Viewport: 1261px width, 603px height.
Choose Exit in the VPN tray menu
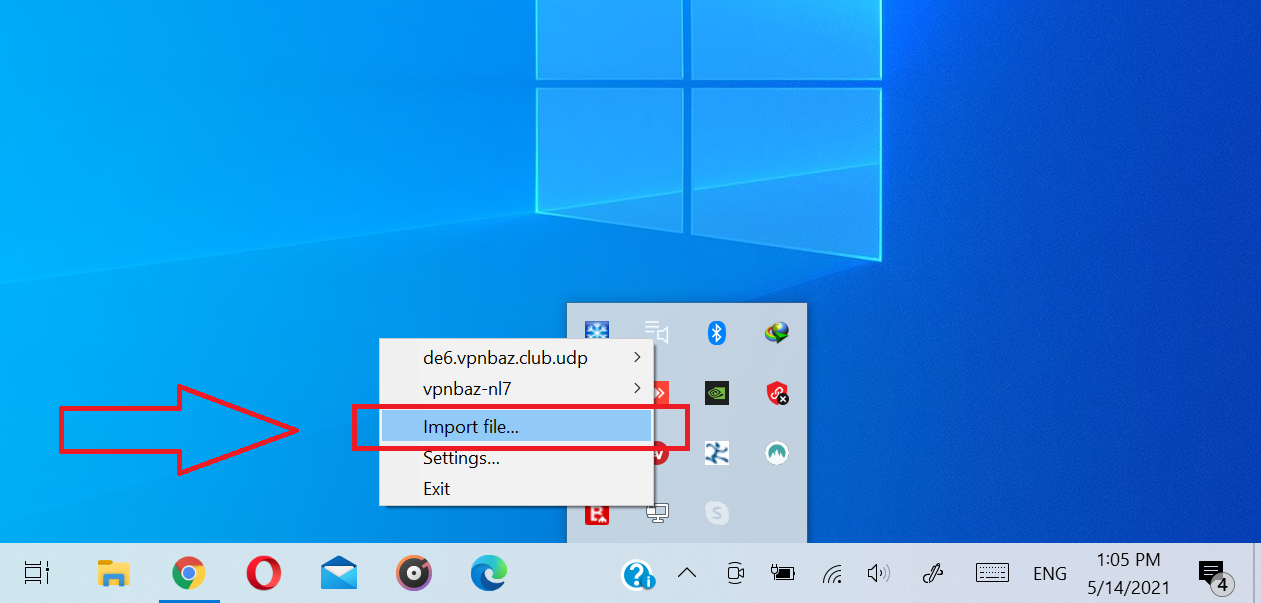[x=436, y=489]
